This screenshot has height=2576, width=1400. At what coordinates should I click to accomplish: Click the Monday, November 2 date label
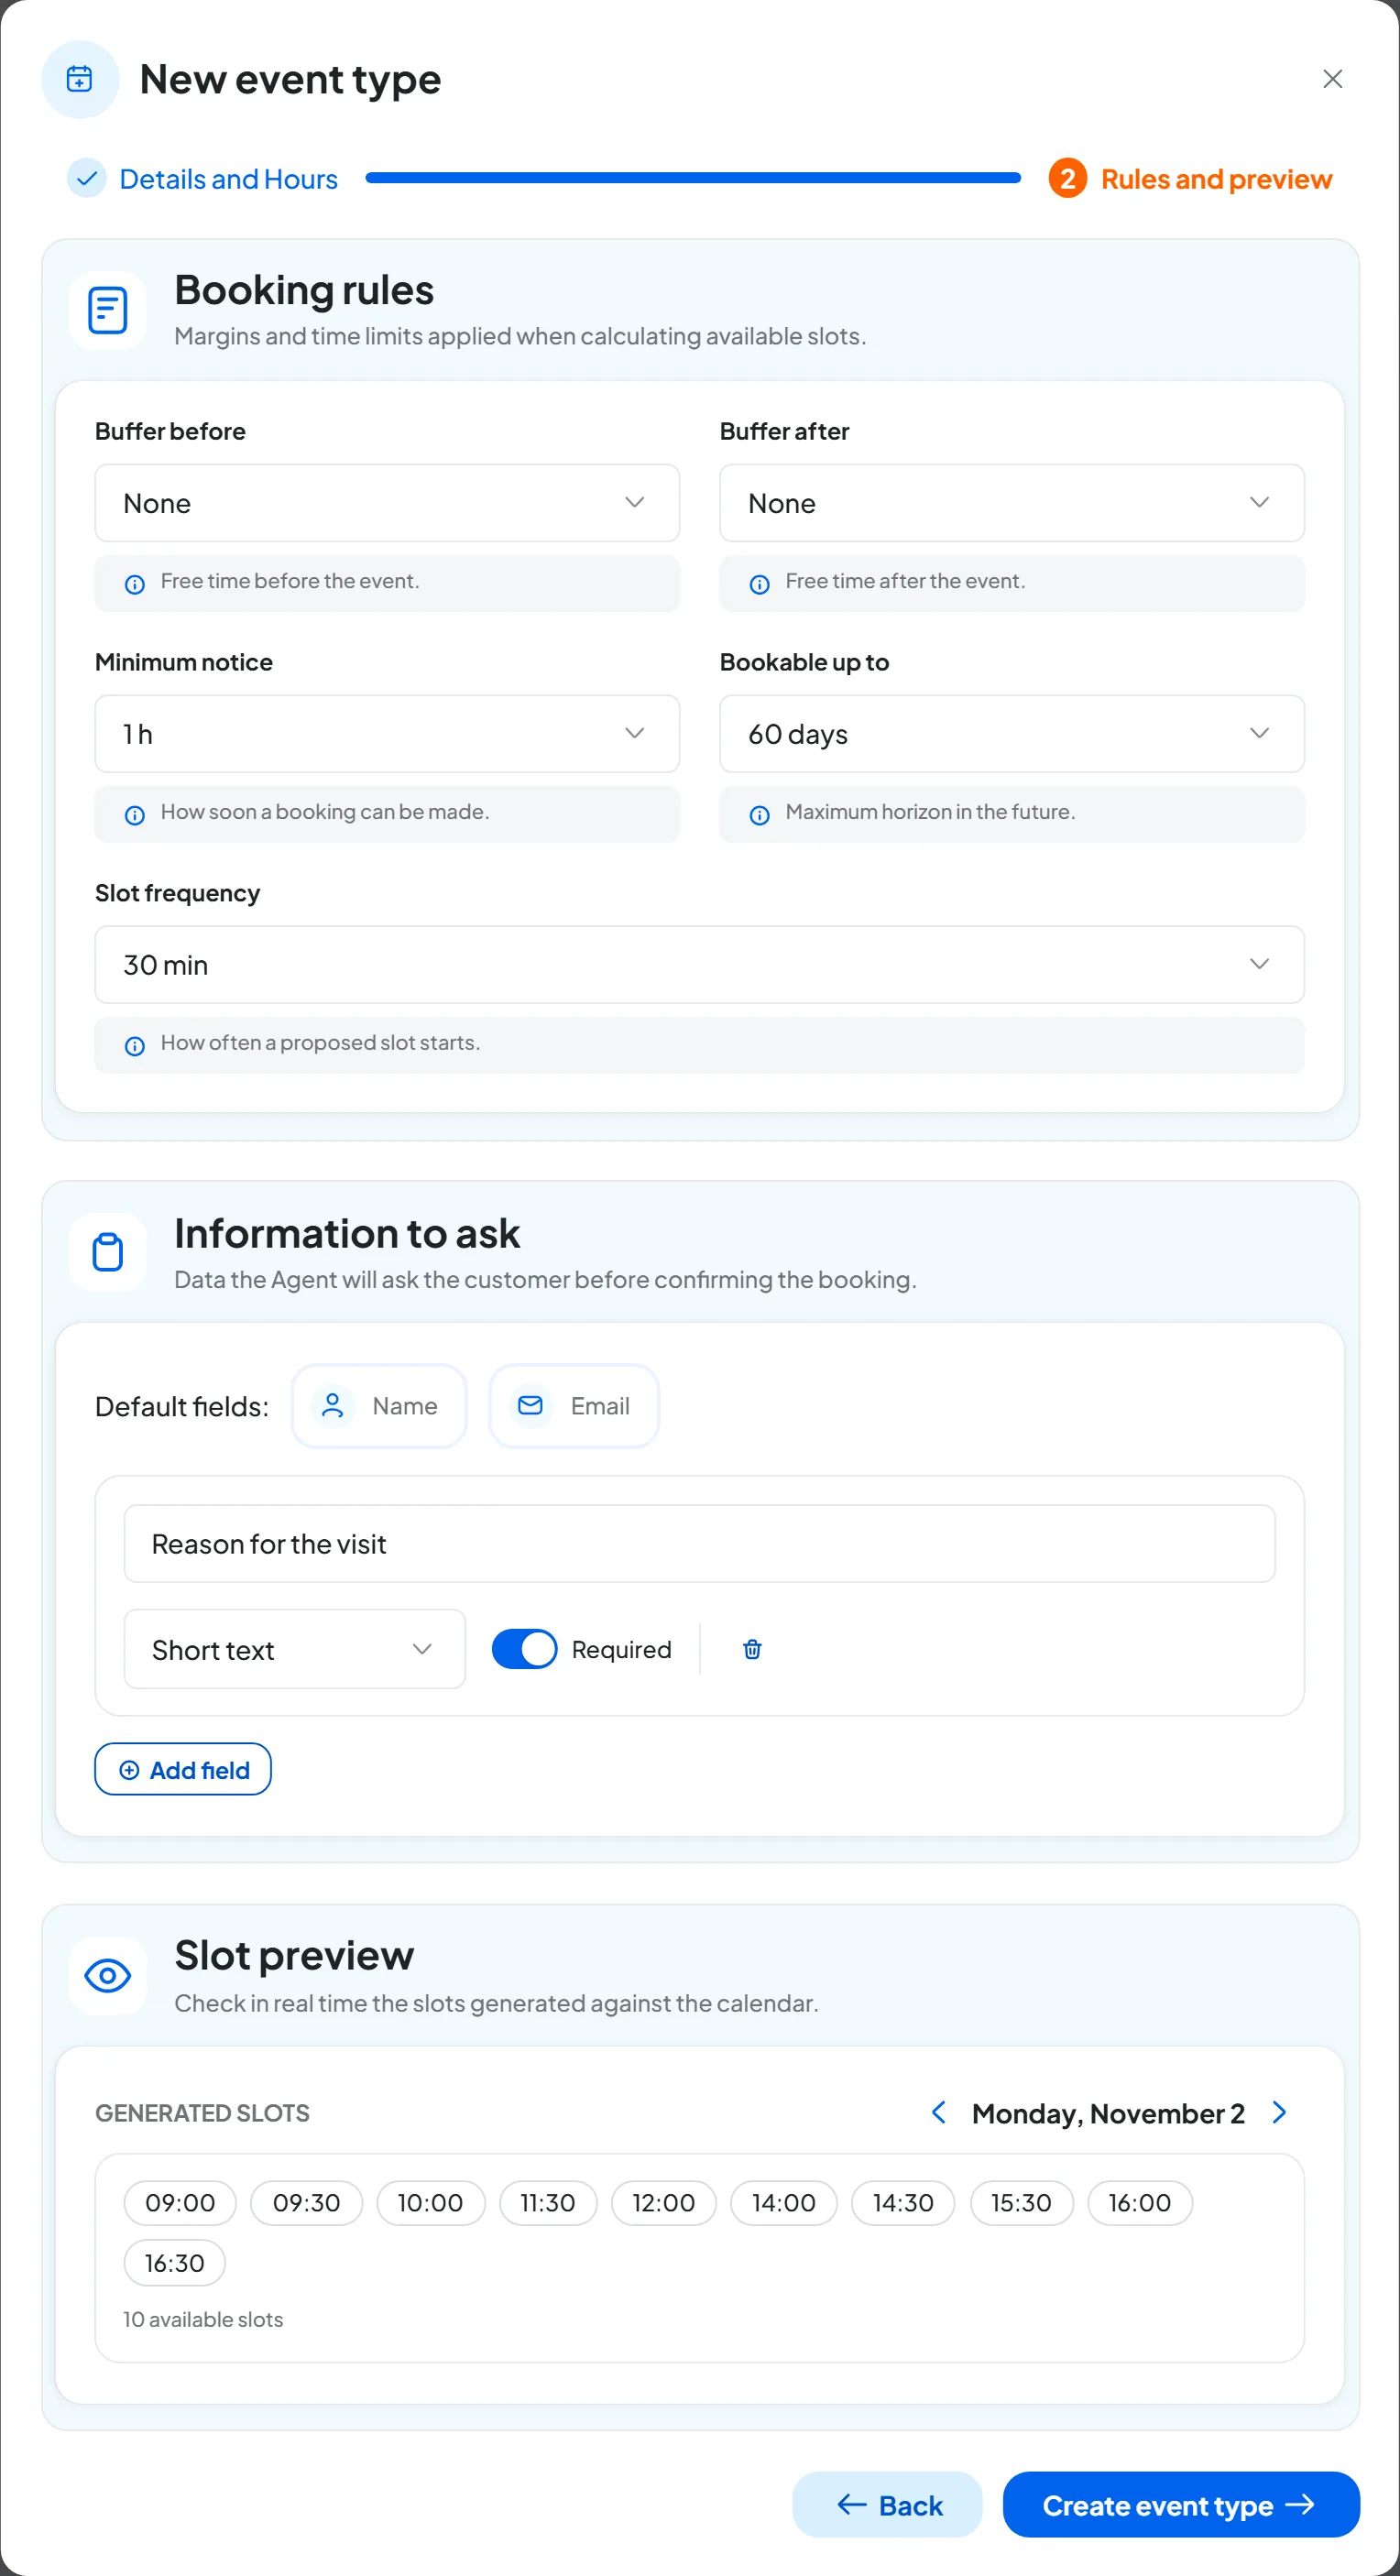point(1108,2113)
